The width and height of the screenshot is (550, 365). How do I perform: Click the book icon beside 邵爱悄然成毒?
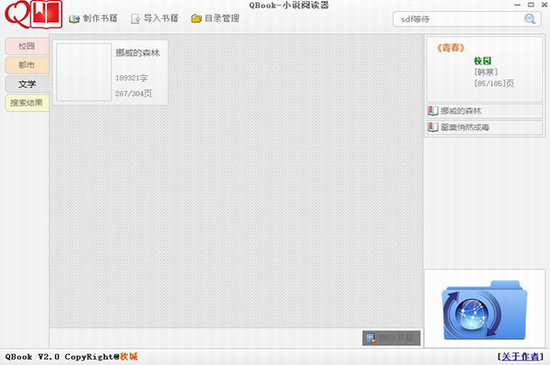click(x=433, y=127)
